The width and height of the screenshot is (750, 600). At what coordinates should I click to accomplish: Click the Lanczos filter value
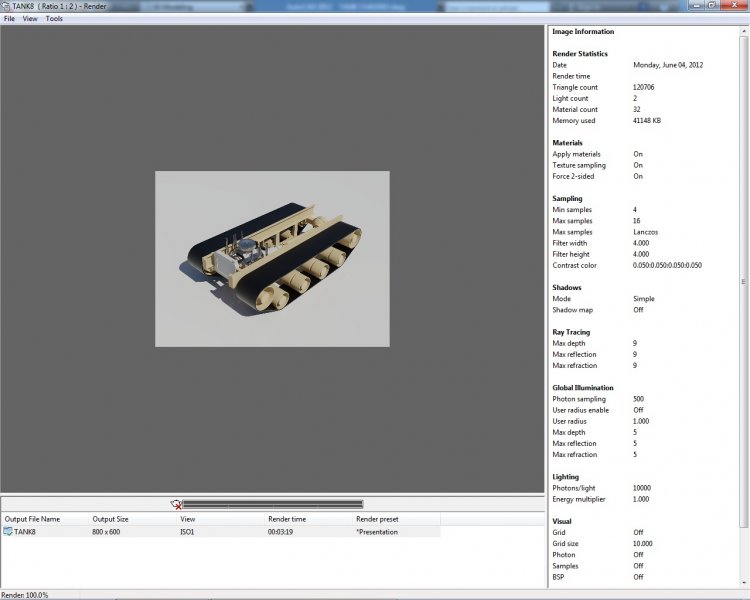point(645,232)
